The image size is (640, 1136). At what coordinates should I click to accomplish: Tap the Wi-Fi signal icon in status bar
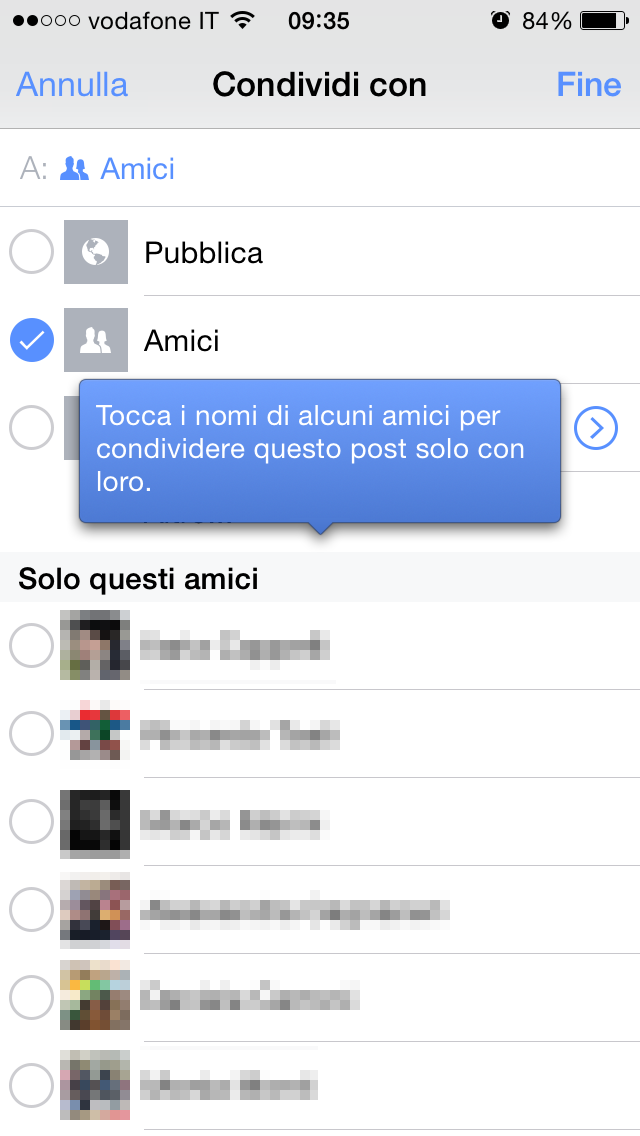tap(242, 21)
